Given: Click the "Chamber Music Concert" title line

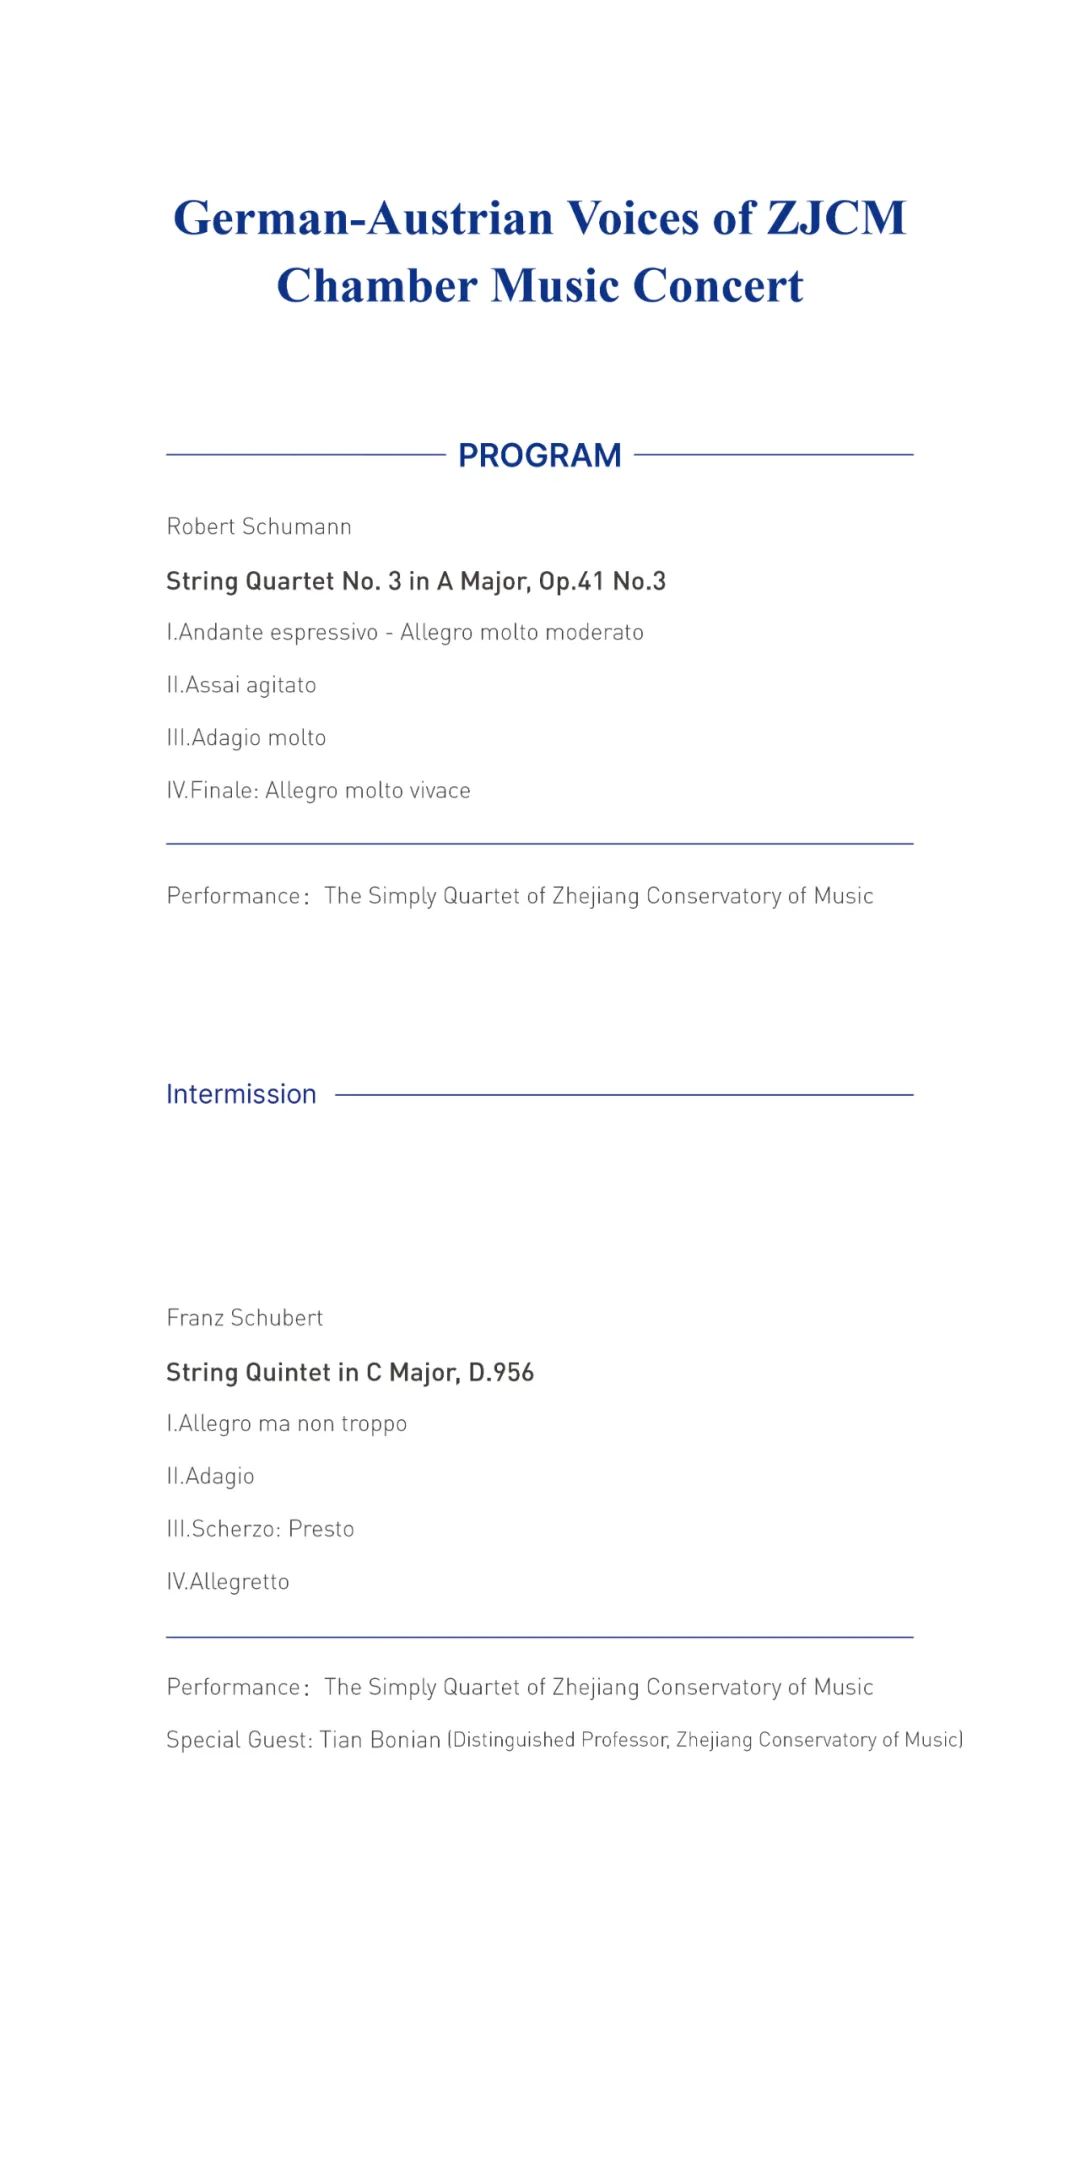Looking at the screenshot, I should (x=539, y=286).
